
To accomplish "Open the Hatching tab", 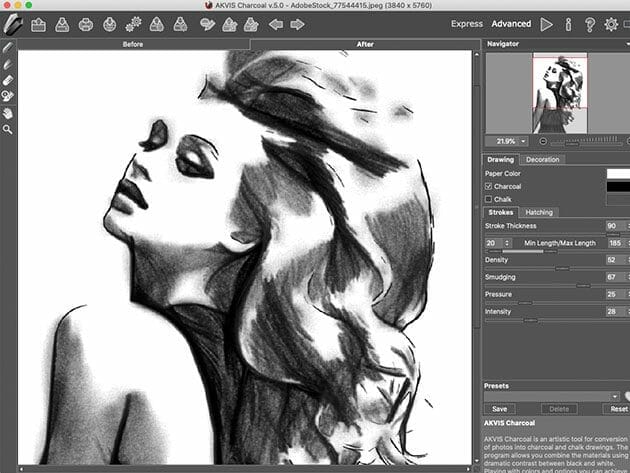I will click(539, 212).
